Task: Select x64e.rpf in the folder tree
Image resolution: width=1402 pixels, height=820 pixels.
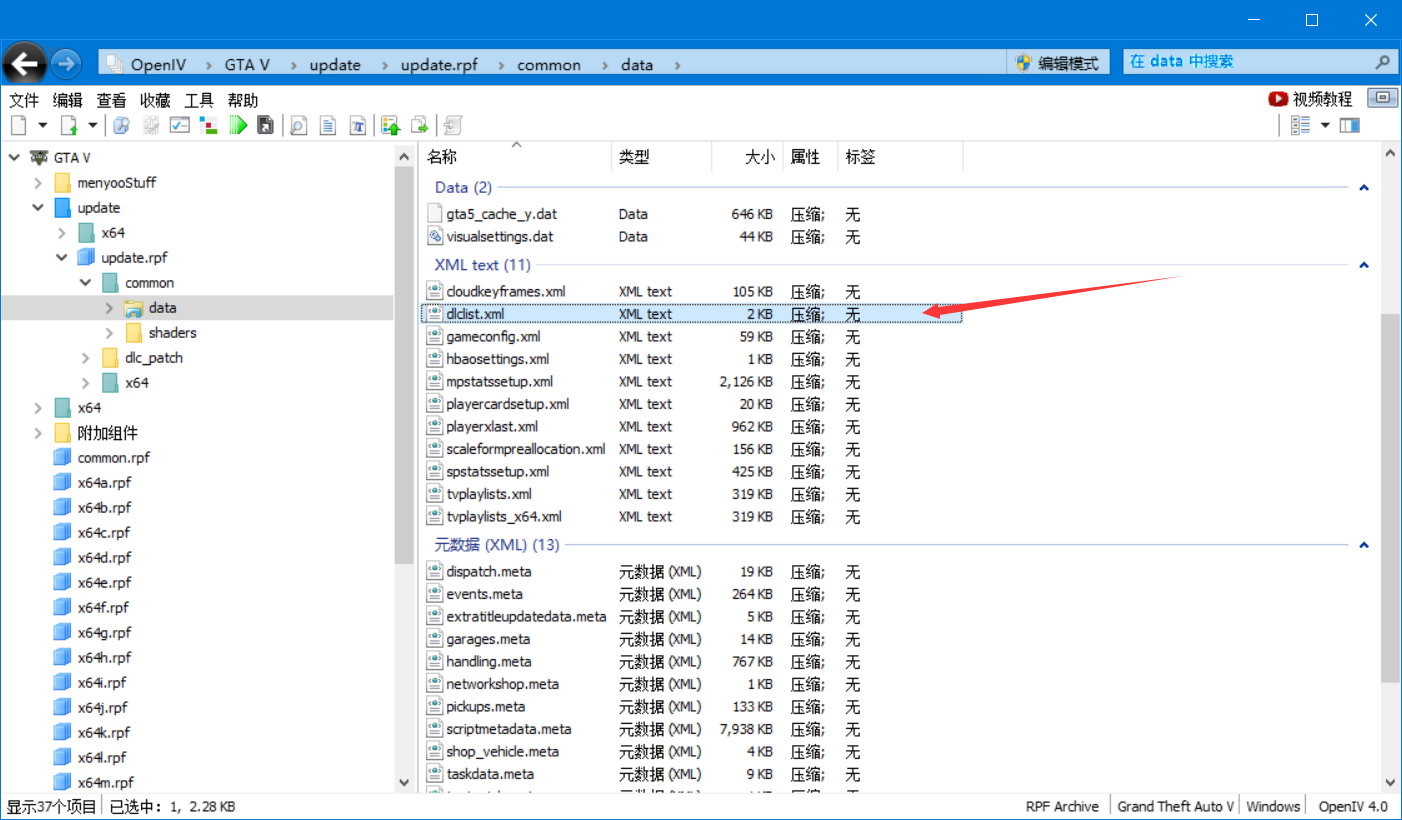Action: [x=104, y=583]
